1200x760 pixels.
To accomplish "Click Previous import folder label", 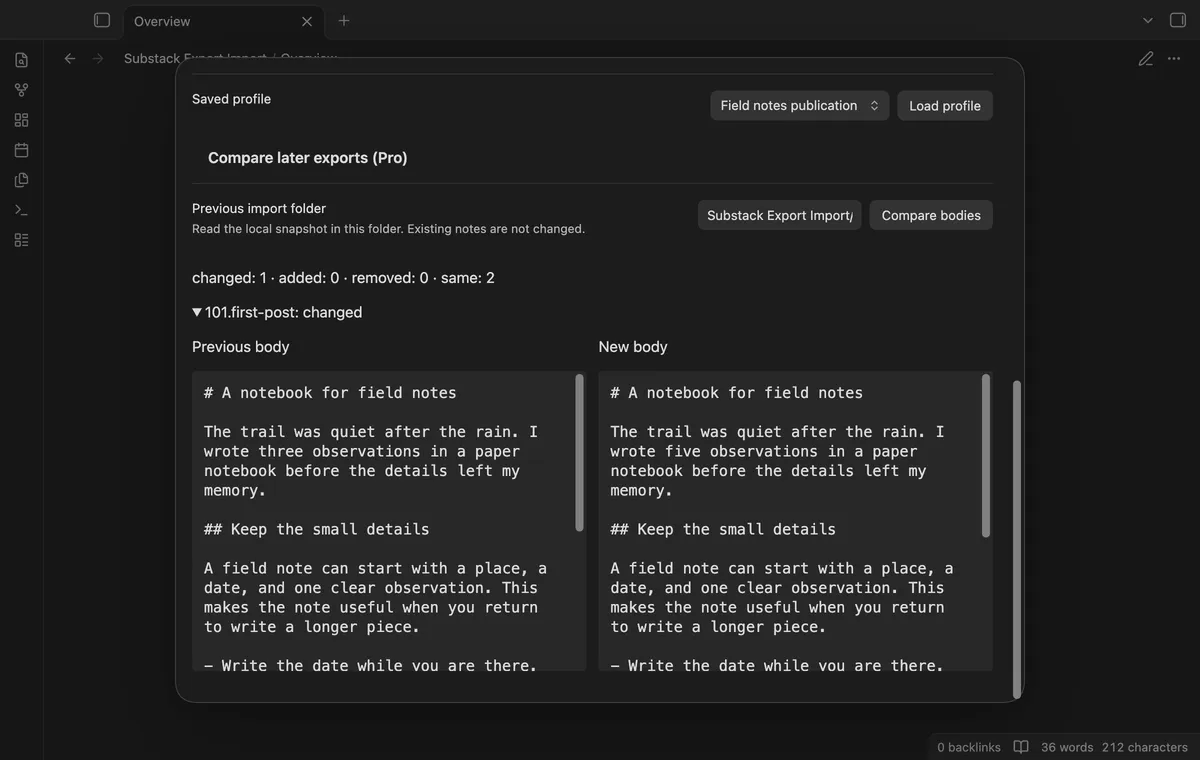I will (259, 209).
